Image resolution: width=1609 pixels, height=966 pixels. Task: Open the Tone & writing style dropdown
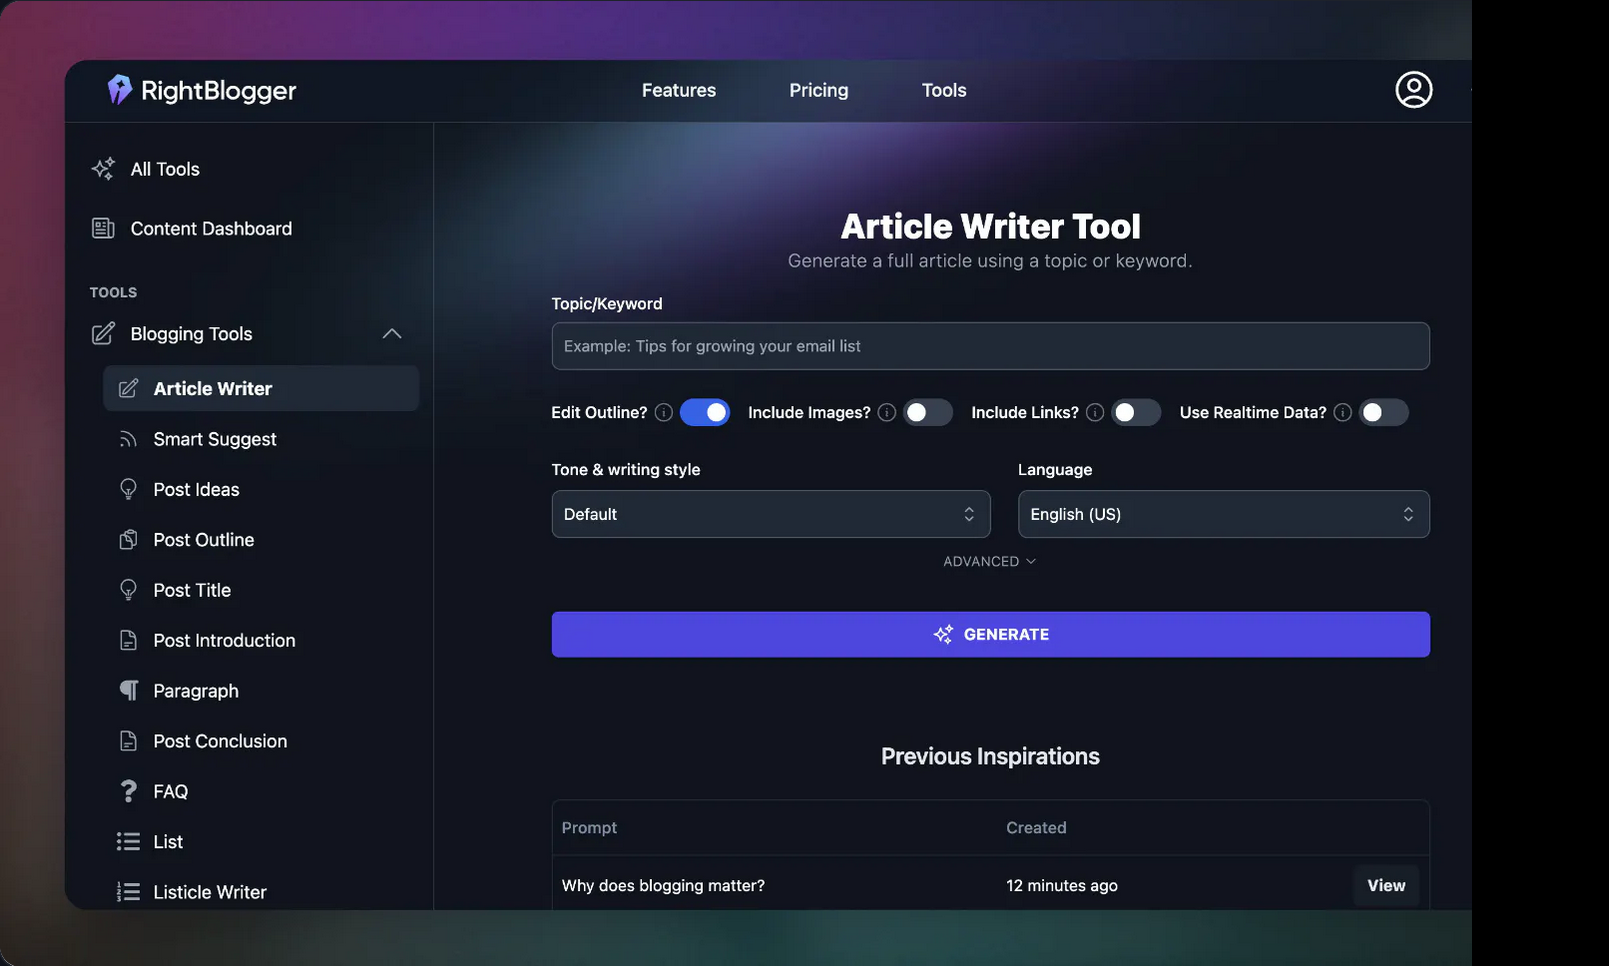click(770, 514)
